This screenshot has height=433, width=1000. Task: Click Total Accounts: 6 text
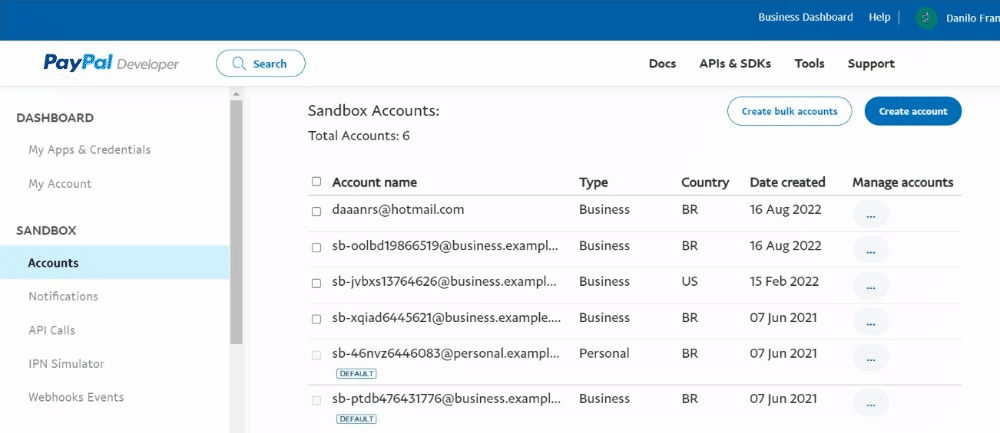click(358, 136)
